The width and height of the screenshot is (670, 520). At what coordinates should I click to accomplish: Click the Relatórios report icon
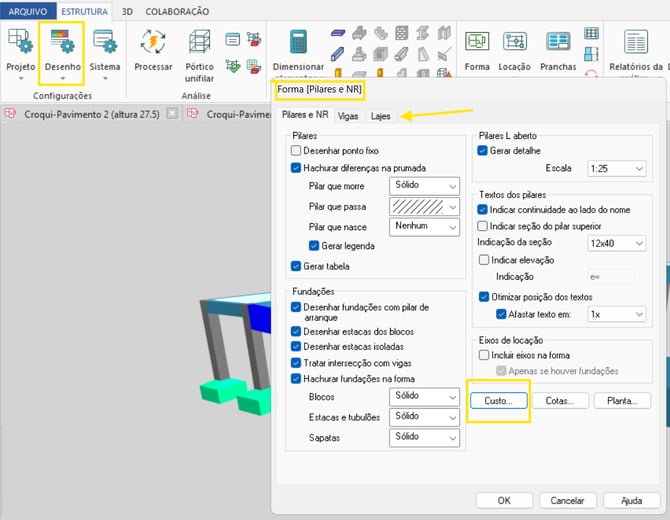tap(635, 42)
